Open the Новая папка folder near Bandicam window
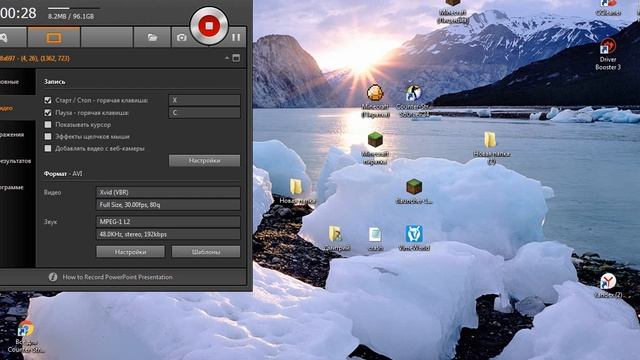The width and height of the screenshot is (640, 360). point(297,191)
